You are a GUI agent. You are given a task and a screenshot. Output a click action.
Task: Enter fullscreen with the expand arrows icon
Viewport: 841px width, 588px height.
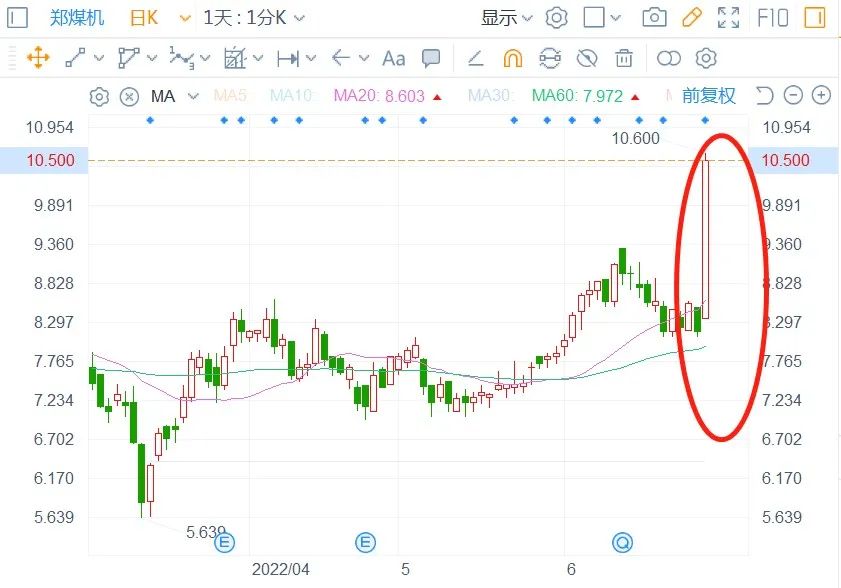click(x=729, y=18)
